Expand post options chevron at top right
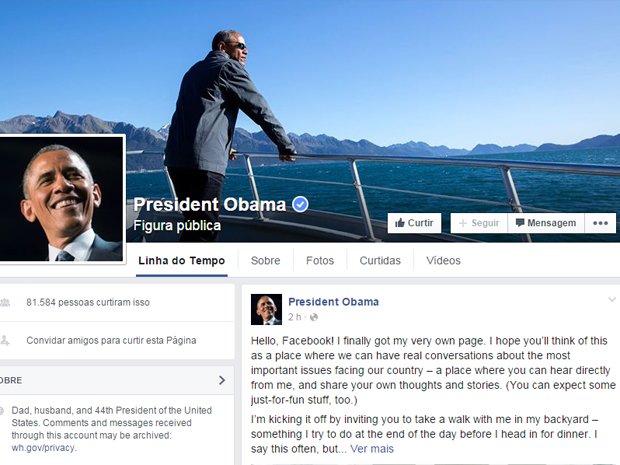Viewport: 620px width, 465px height. pyautogui.click(x=612, y=300)
